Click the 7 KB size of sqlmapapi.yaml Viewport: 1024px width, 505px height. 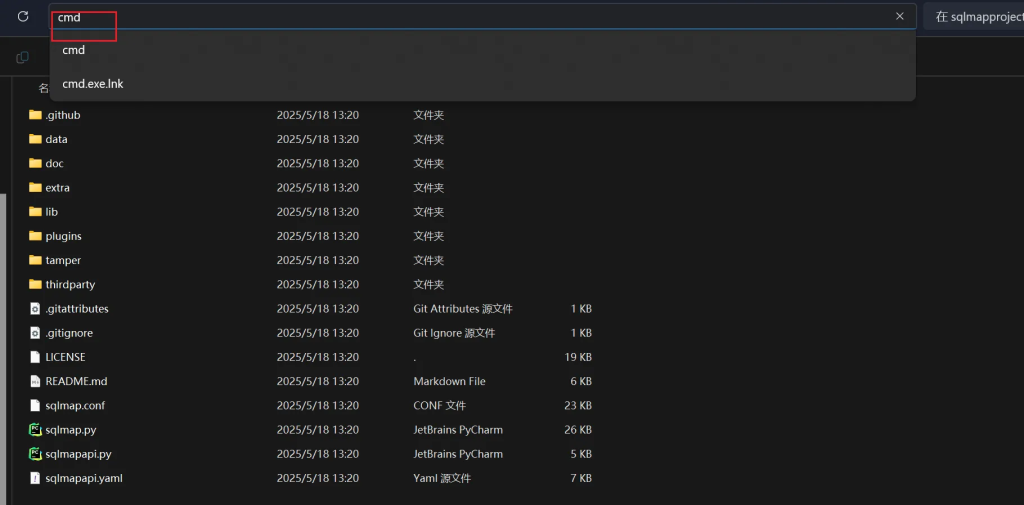pyautogui.click(x=581, y=478)
